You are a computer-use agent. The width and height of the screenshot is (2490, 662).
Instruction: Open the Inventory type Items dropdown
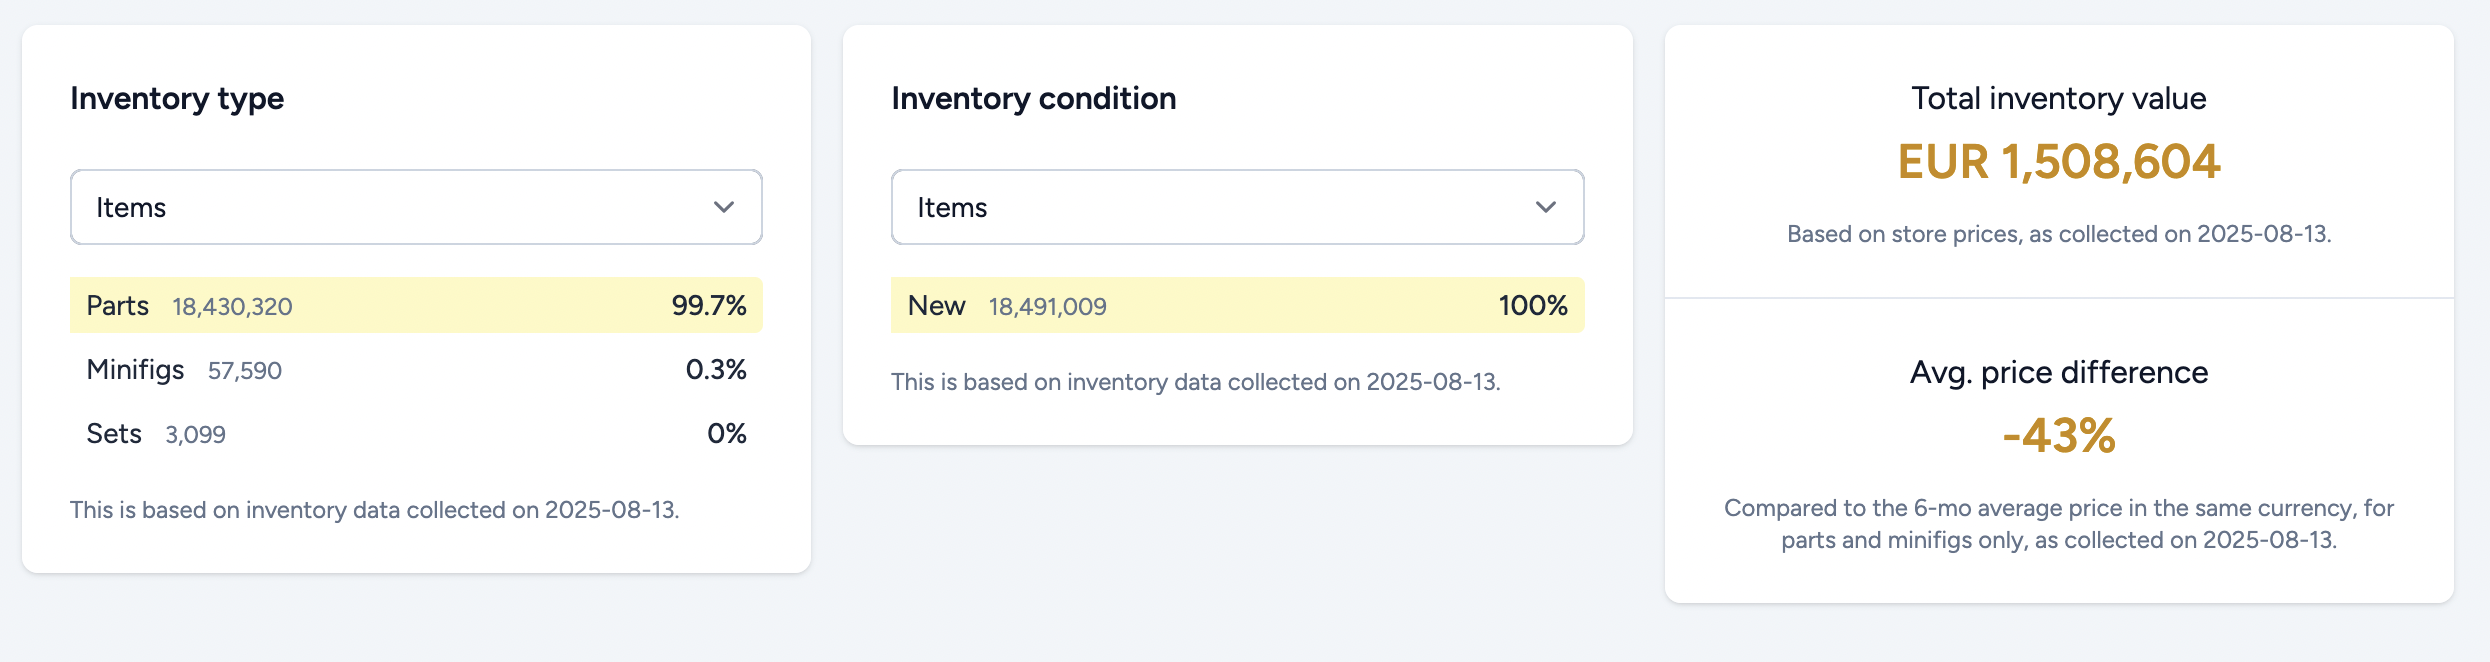coord(416,207)
